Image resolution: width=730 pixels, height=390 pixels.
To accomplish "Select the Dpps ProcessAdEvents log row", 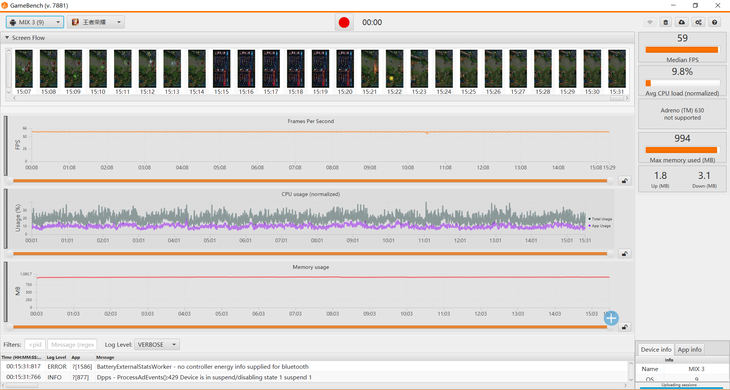I will (315, 377).
